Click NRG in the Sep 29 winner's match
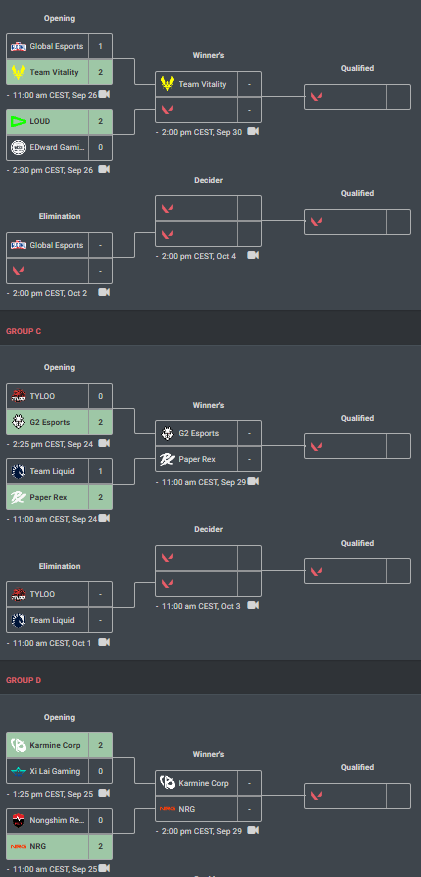Image resolution: width=421 pixels, height=877 pixels. [x=196, y=809]
